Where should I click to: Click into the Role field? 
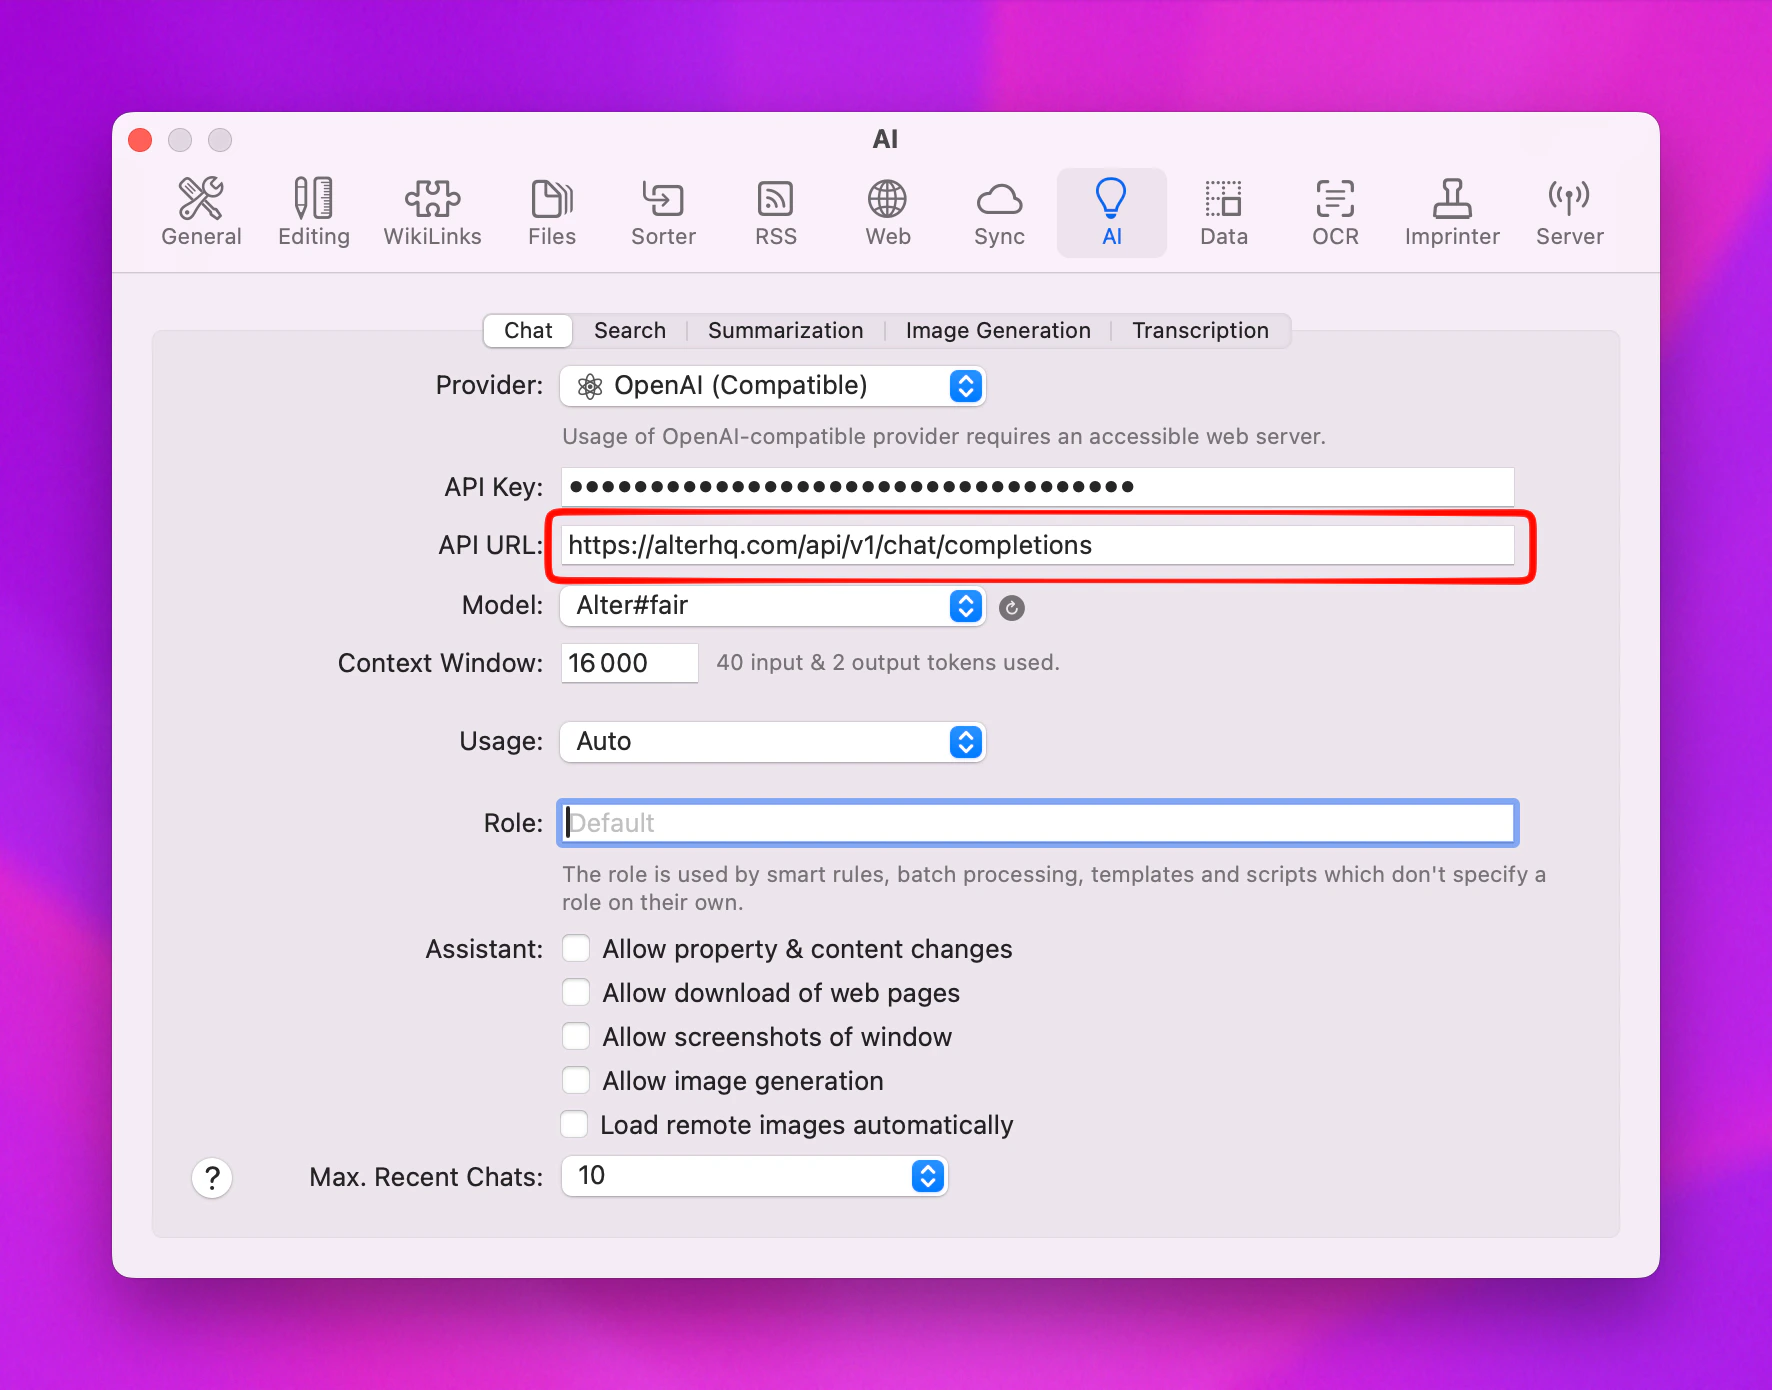point(1038,823)
